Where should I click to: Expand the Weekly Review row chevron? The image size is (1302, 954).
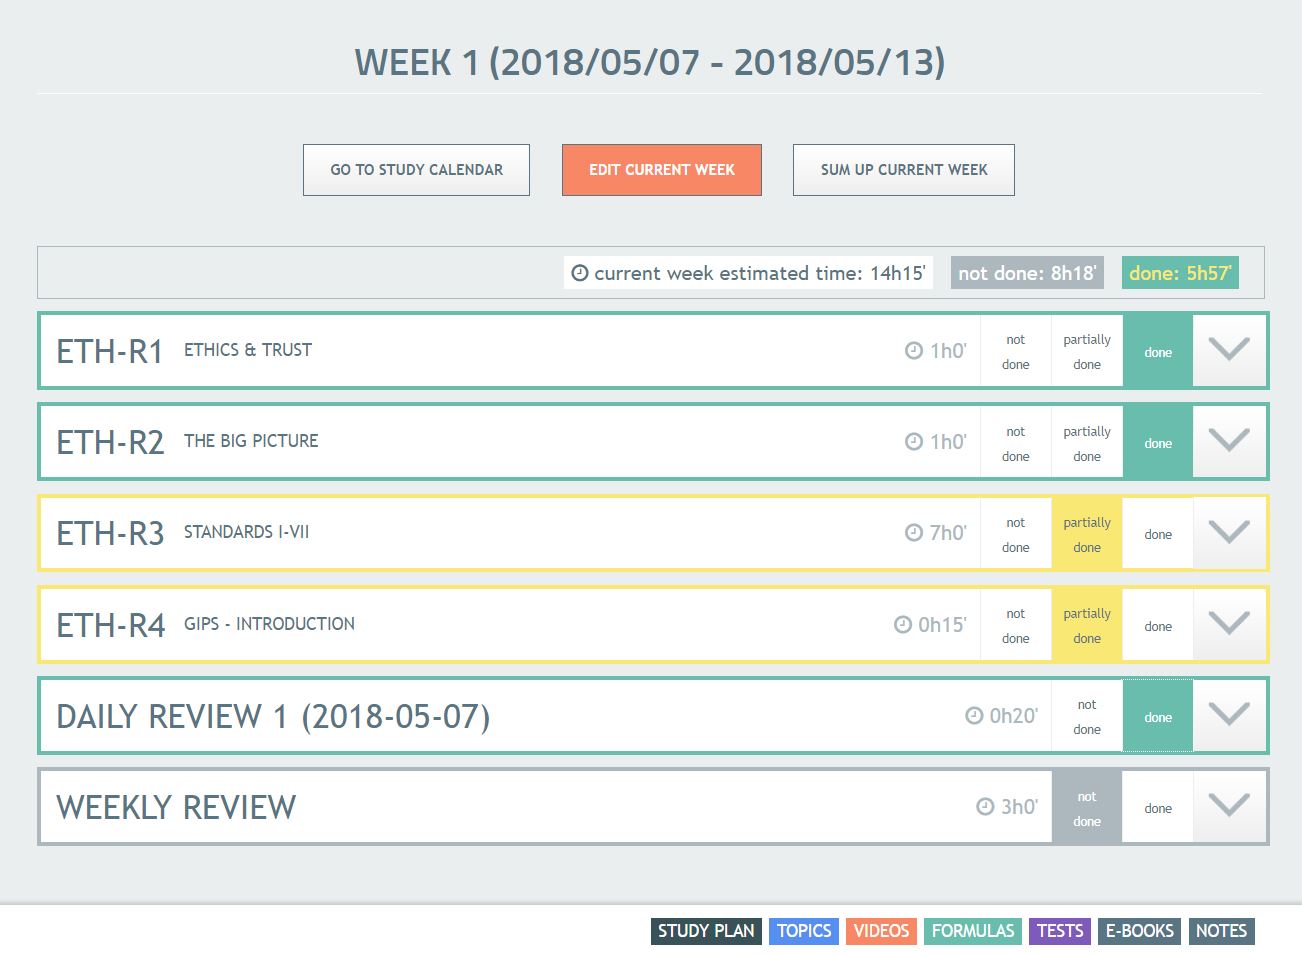[x=1229, y=806]
